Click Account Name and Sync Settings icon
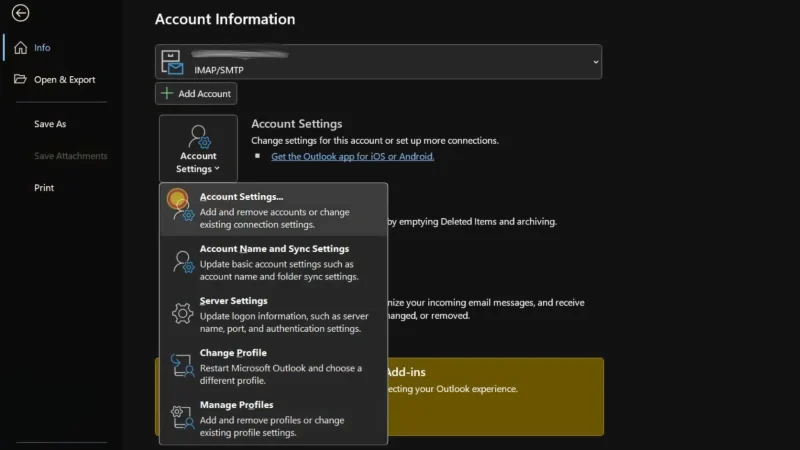800x450 pixels. point(183,262)
